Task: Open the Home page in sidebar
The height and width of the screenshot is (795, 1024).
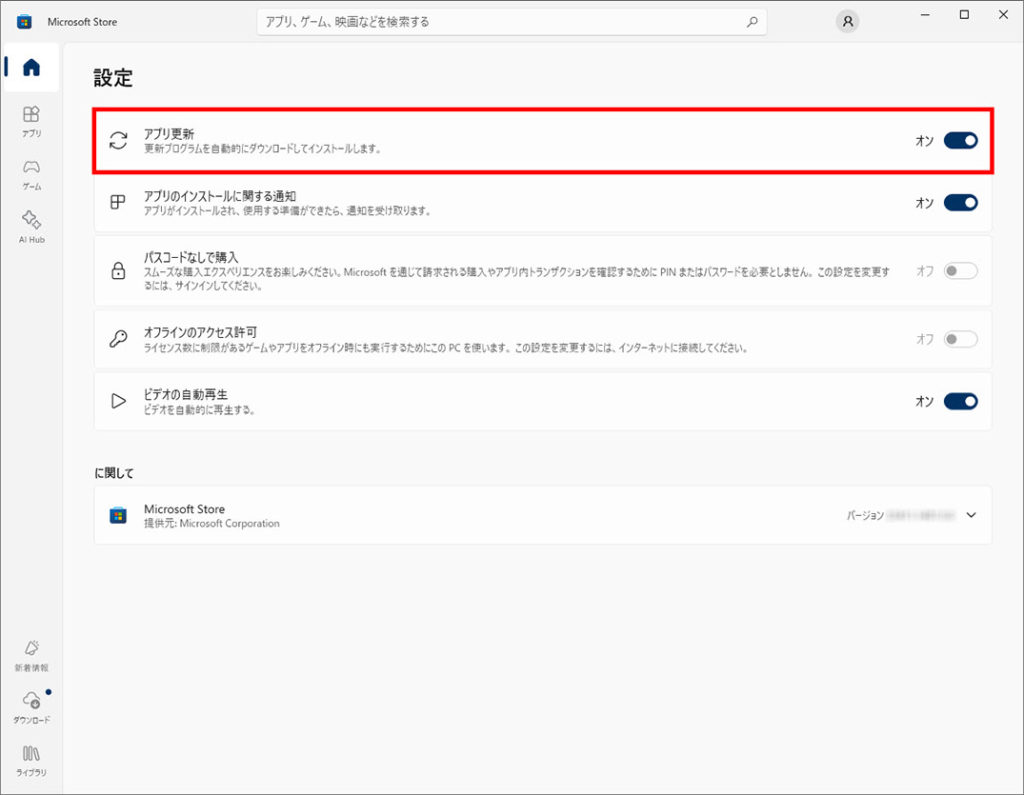Action: [31, 68]
